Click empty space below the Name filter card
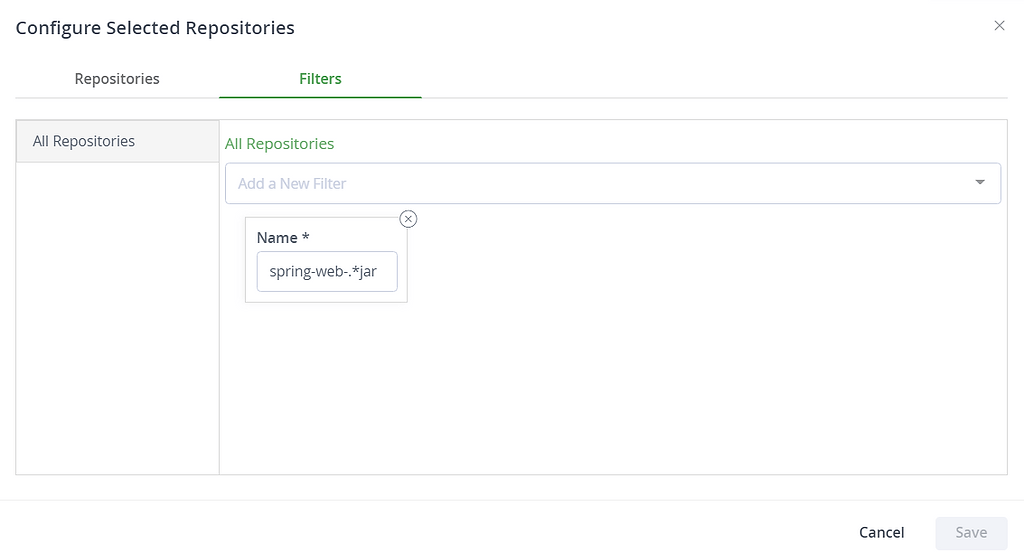 [x=600, y=390]
